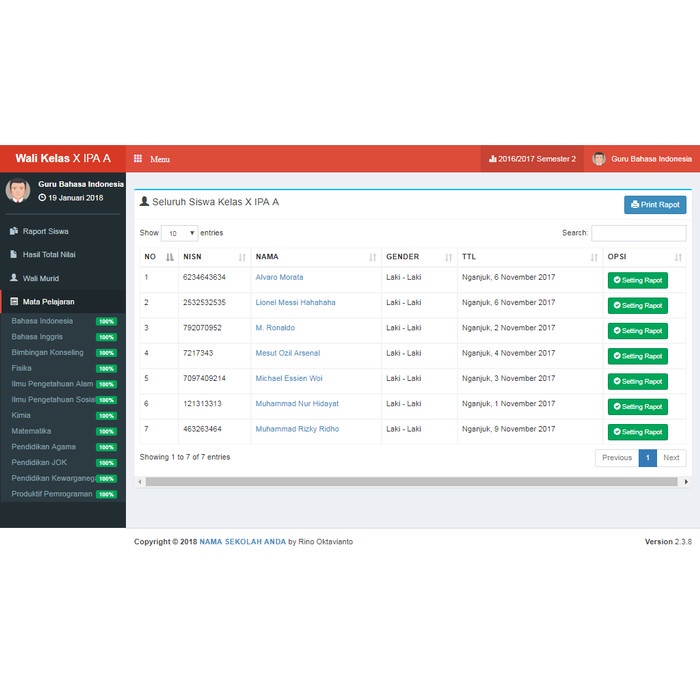The width and height of the screenshot is (700, 700).
Task: Open Hasil Total Nilai in the sidebar
Action: click(x=49, y=254)
